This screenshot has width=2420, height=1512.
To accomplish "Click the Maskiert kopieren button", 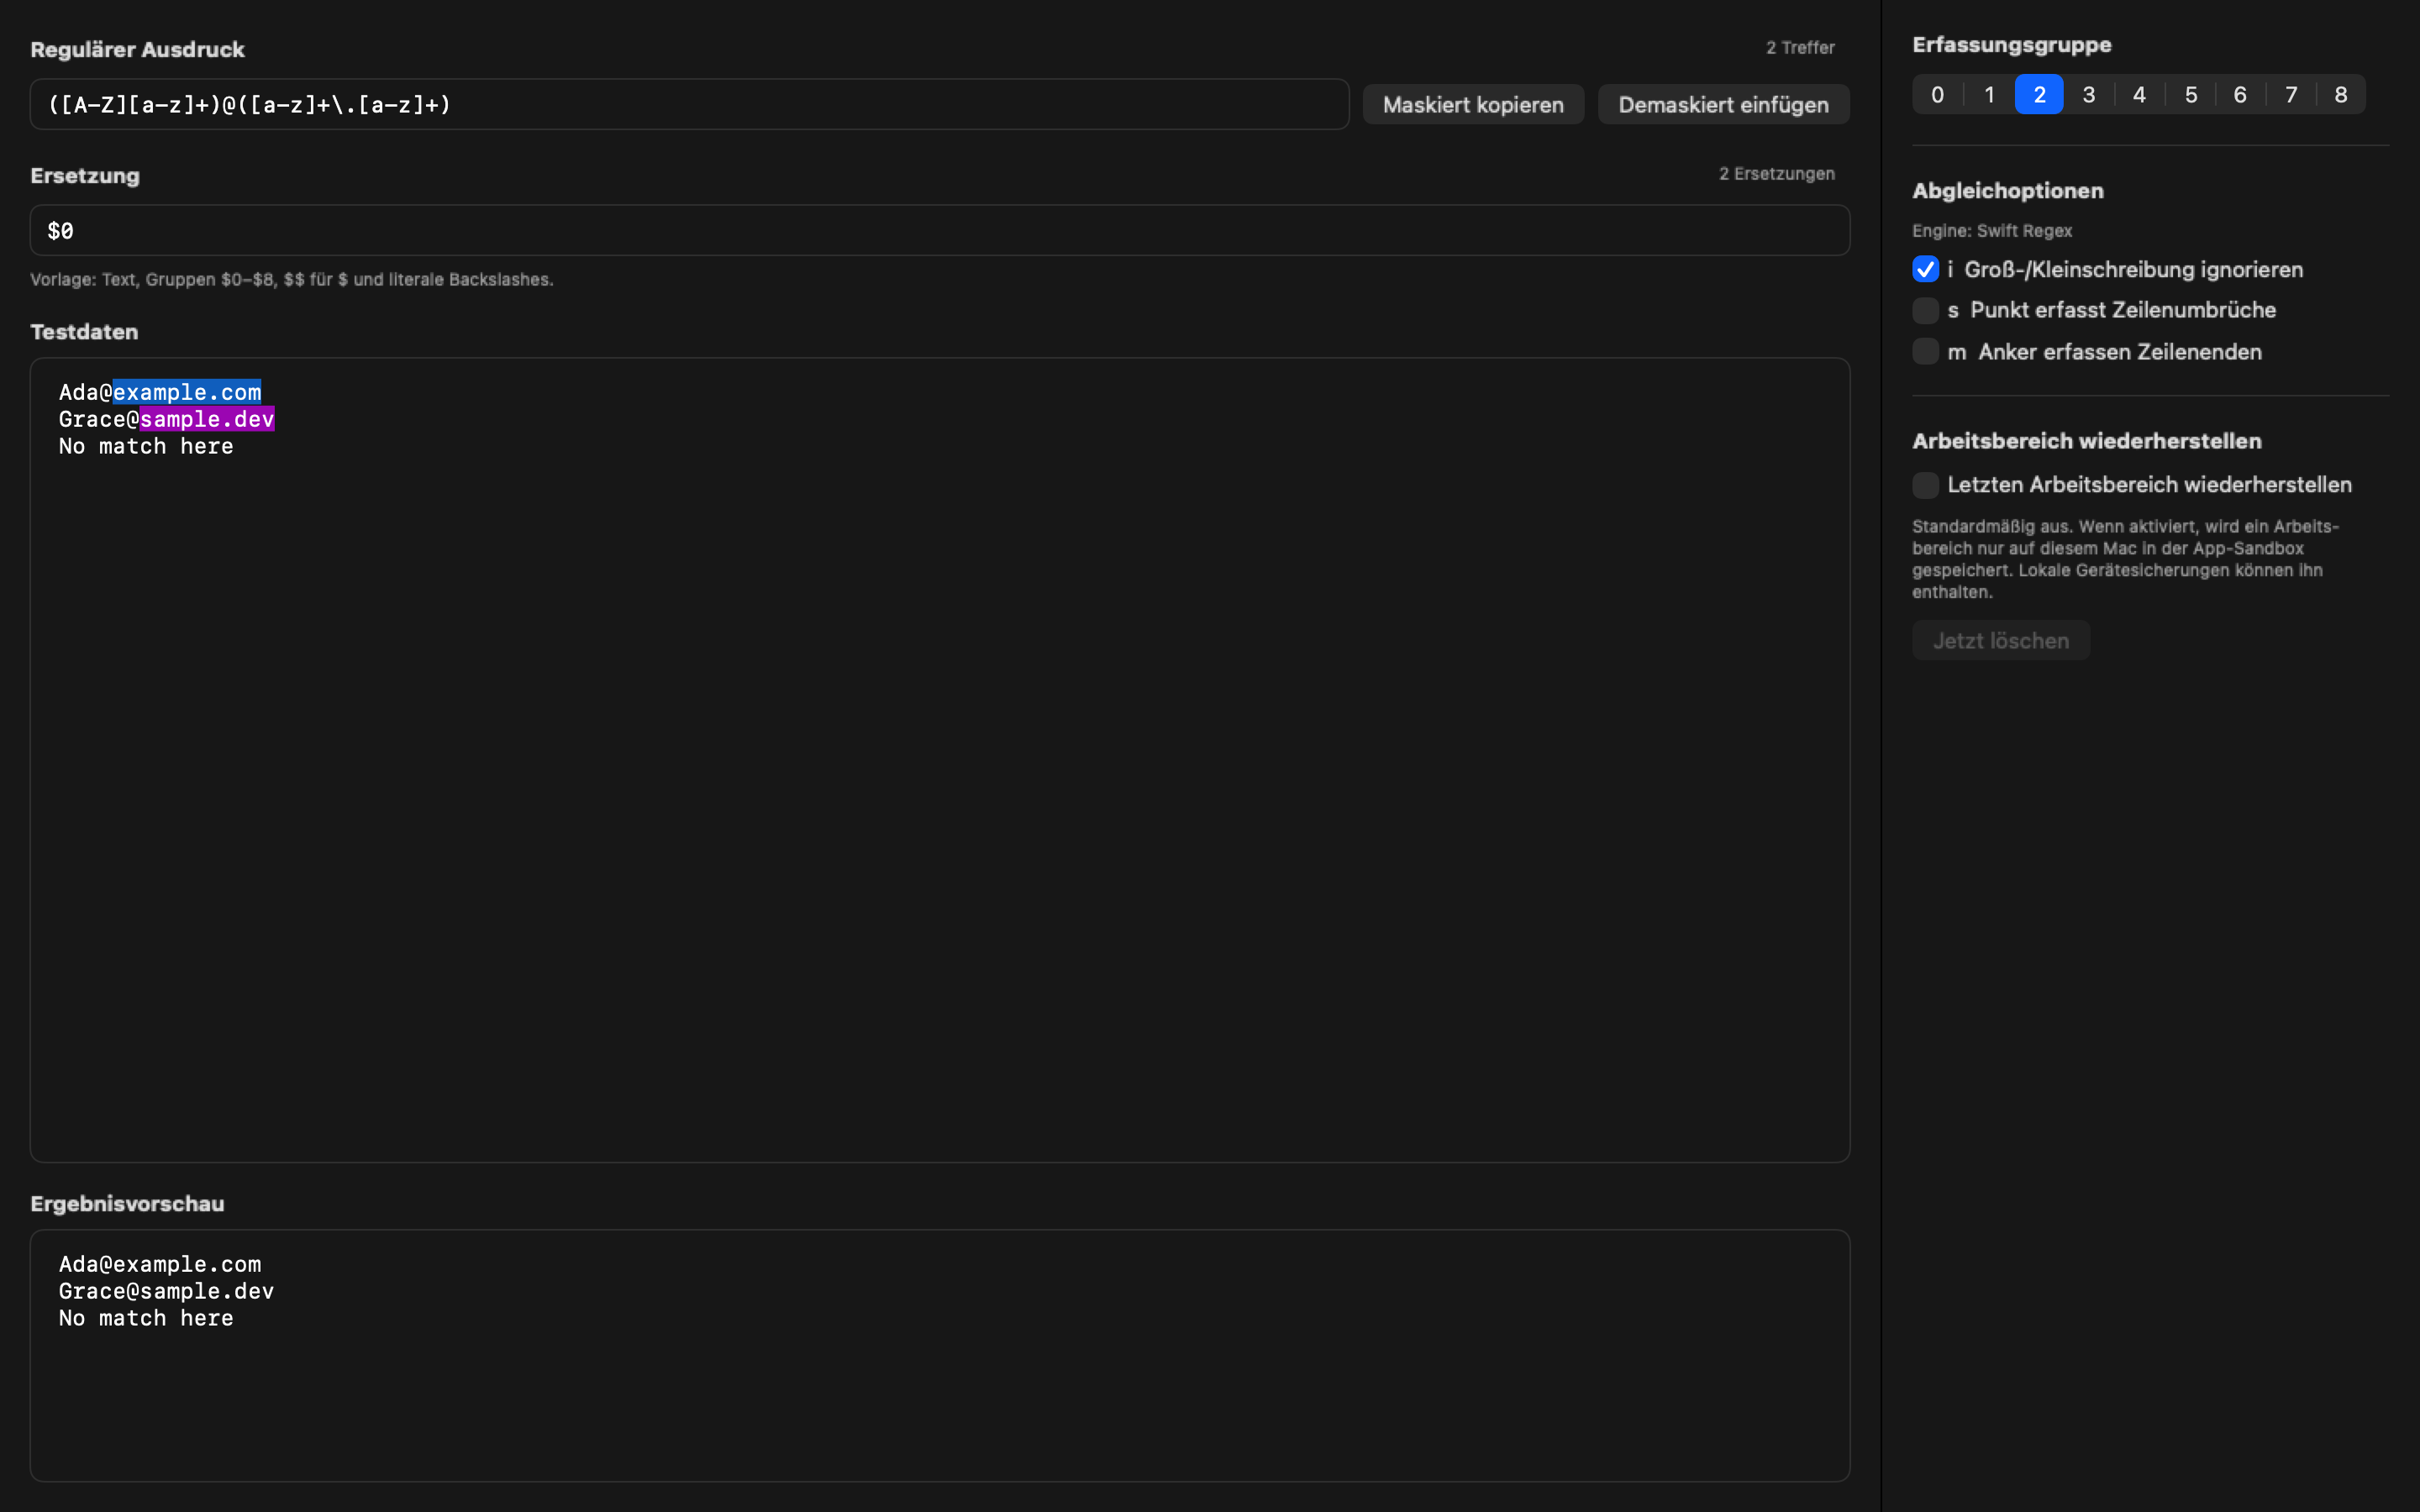I will click(x=1473, y=104).
